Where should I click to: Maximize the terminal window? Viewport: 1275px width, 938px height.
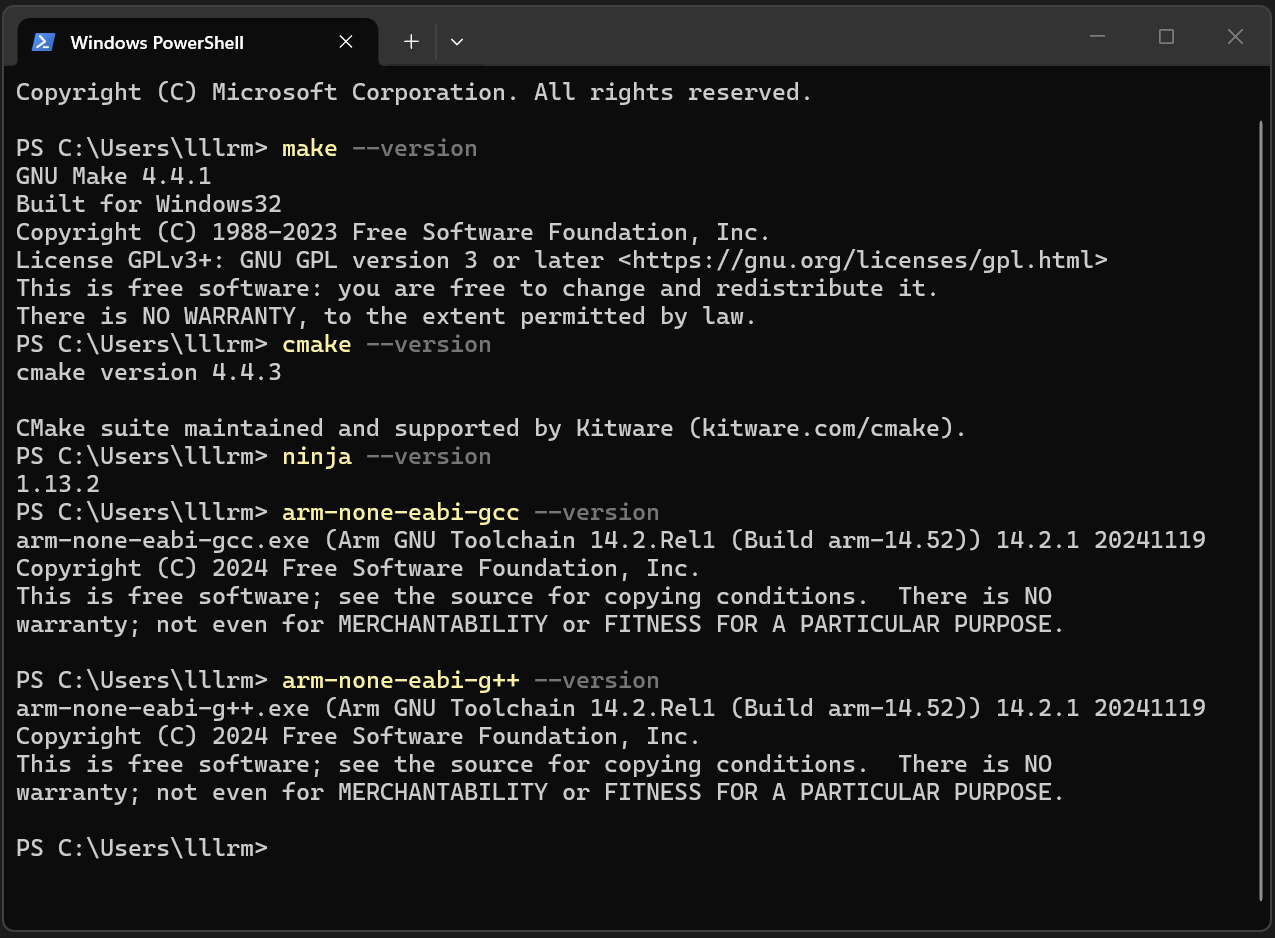coord(1166,37)
